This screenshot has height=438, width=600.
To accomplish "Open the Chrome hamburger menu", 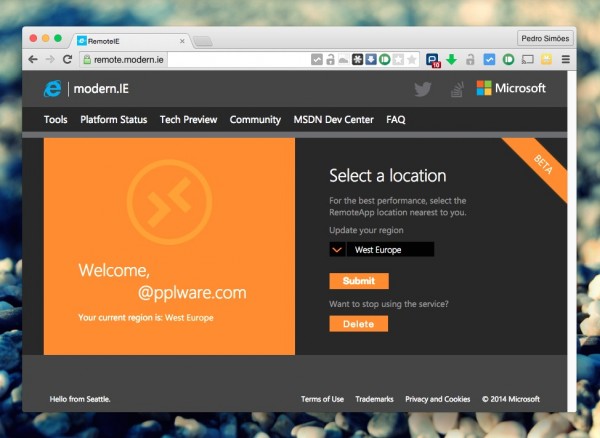I will (x=566, y=59).
